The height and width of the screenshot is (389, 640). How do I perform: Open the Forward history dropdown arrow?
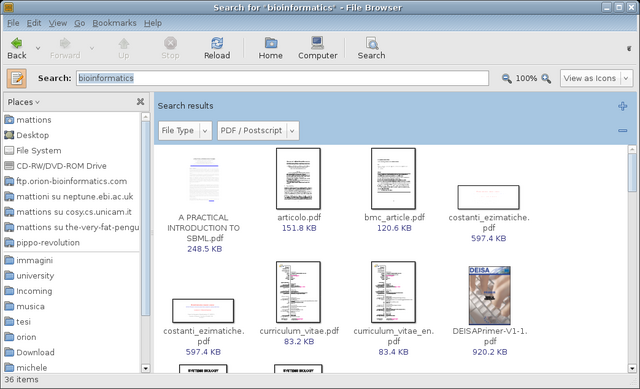[92, 48]
